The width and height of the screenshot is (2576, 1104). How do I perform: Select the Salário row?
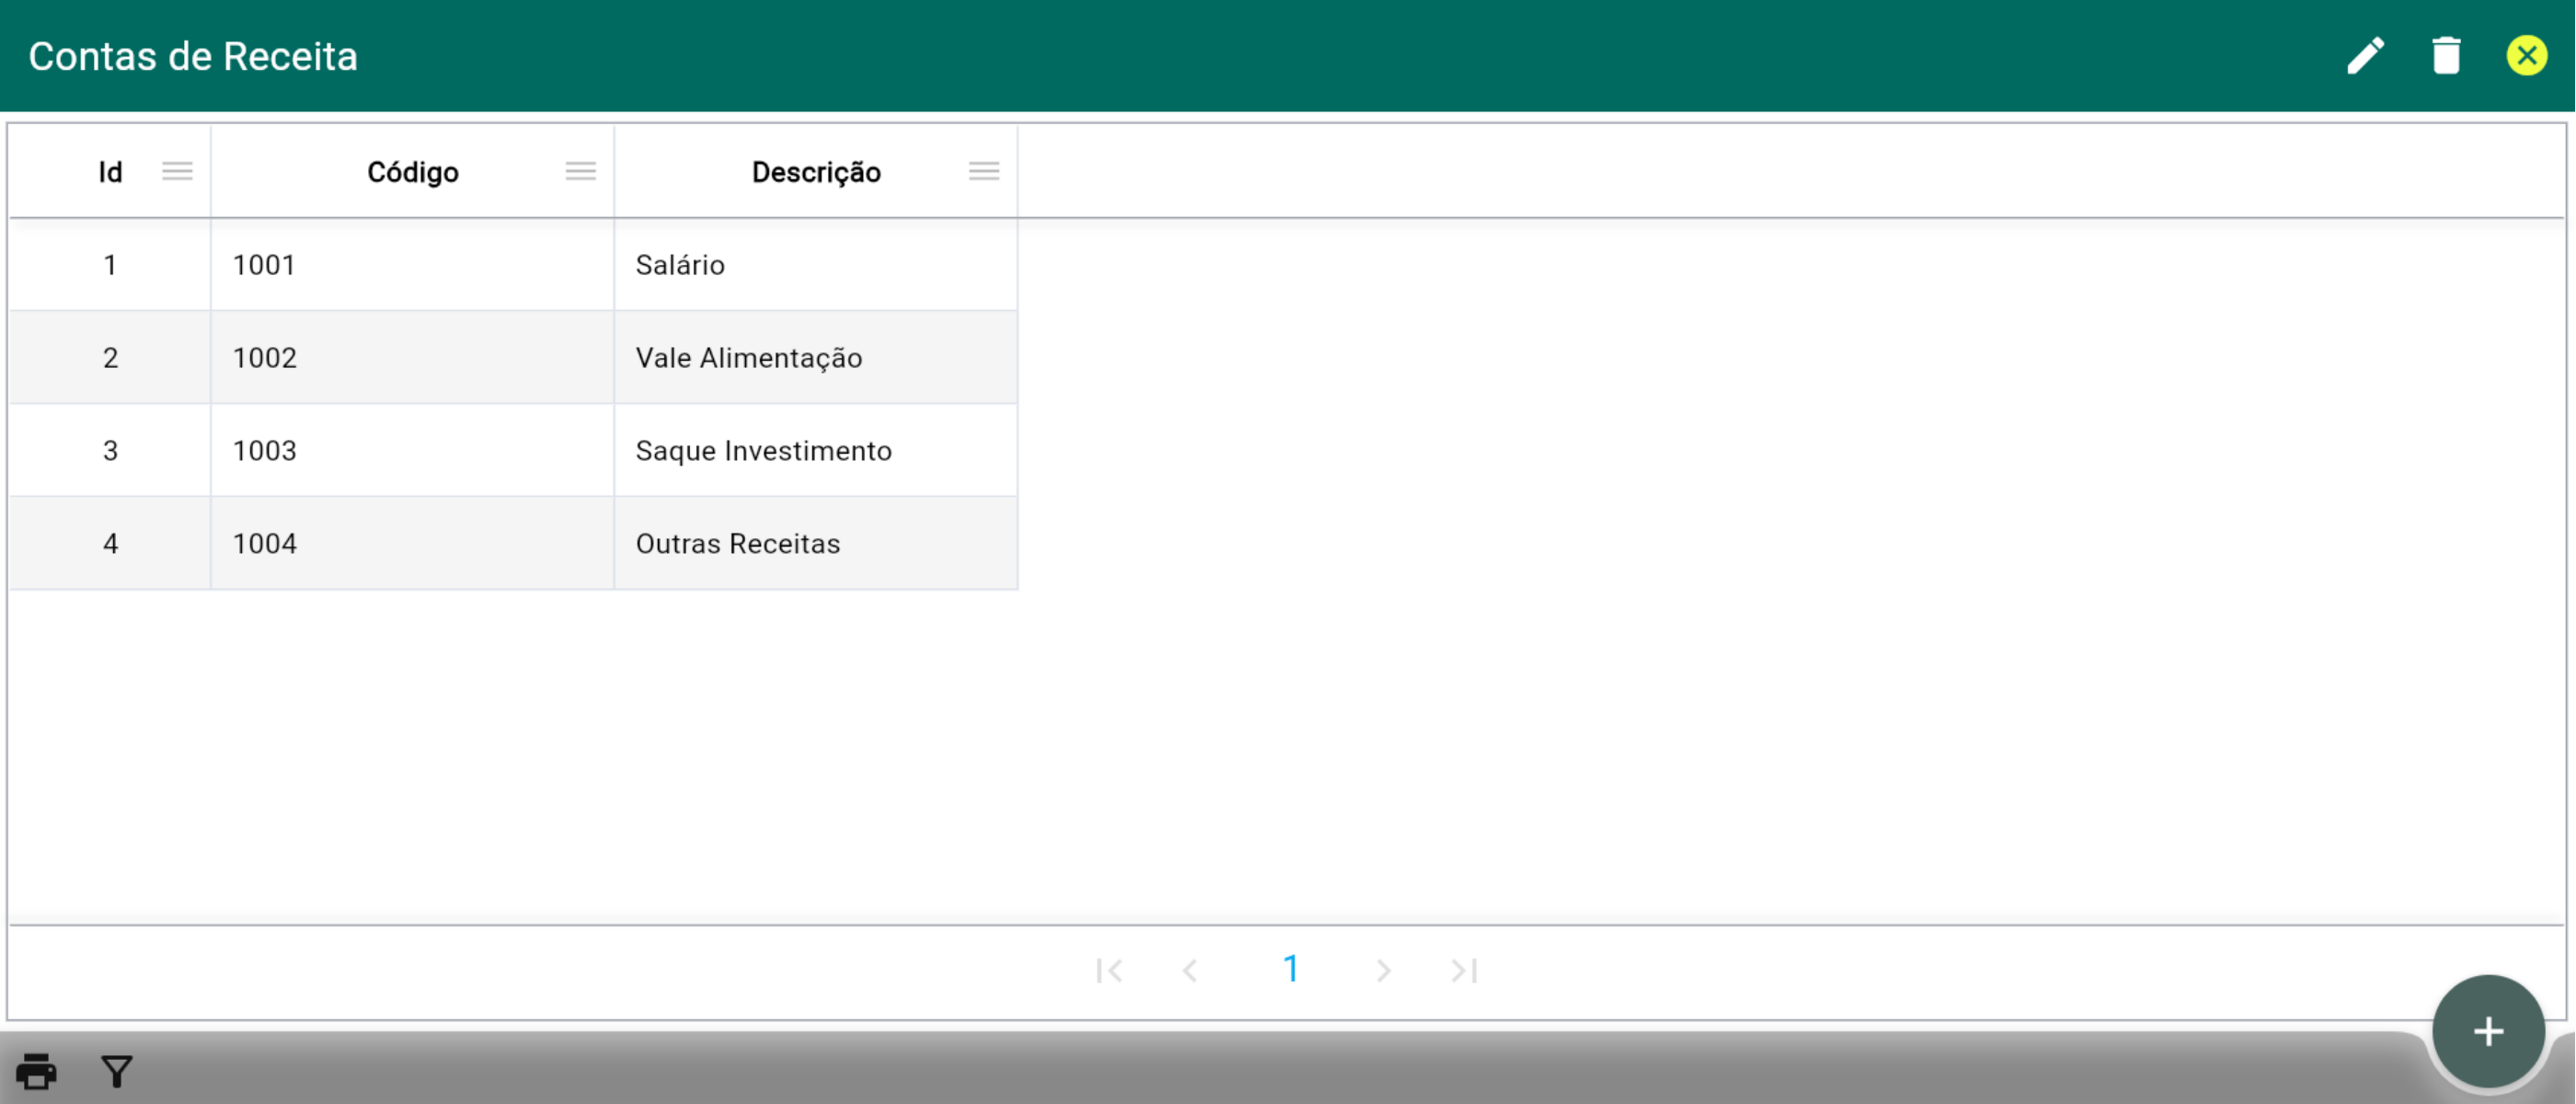(x=680, y=265)
